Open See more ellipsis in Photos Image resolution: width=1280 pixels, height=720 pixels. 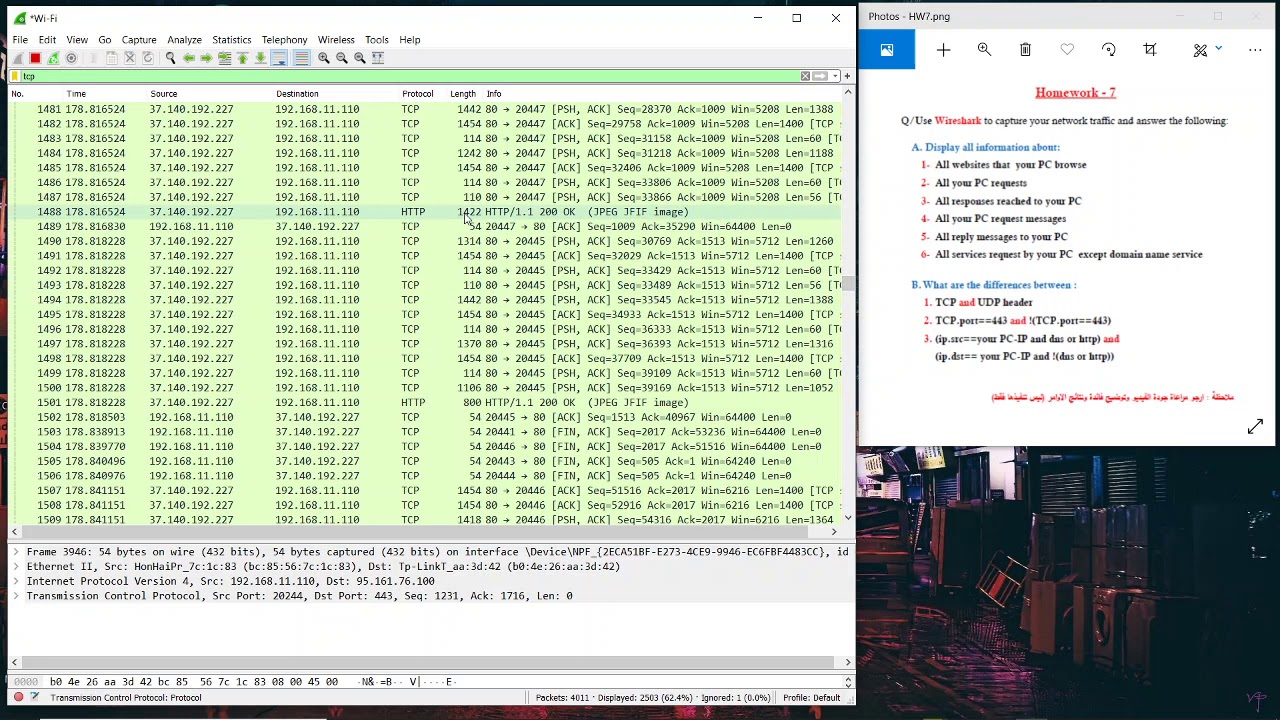click(1255, 50)
